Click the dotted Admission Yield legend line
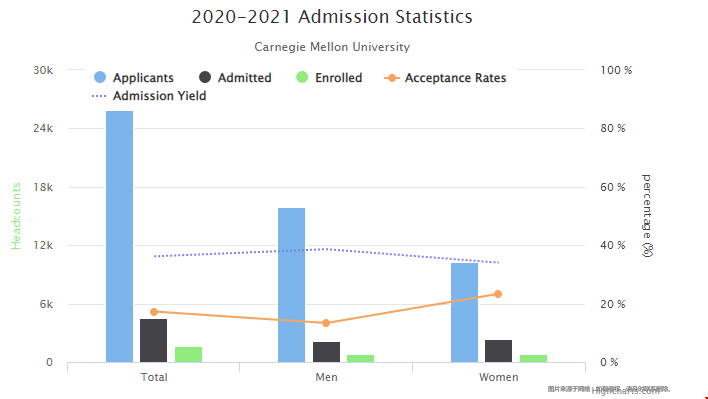The image size is (708, 399). 99,96
